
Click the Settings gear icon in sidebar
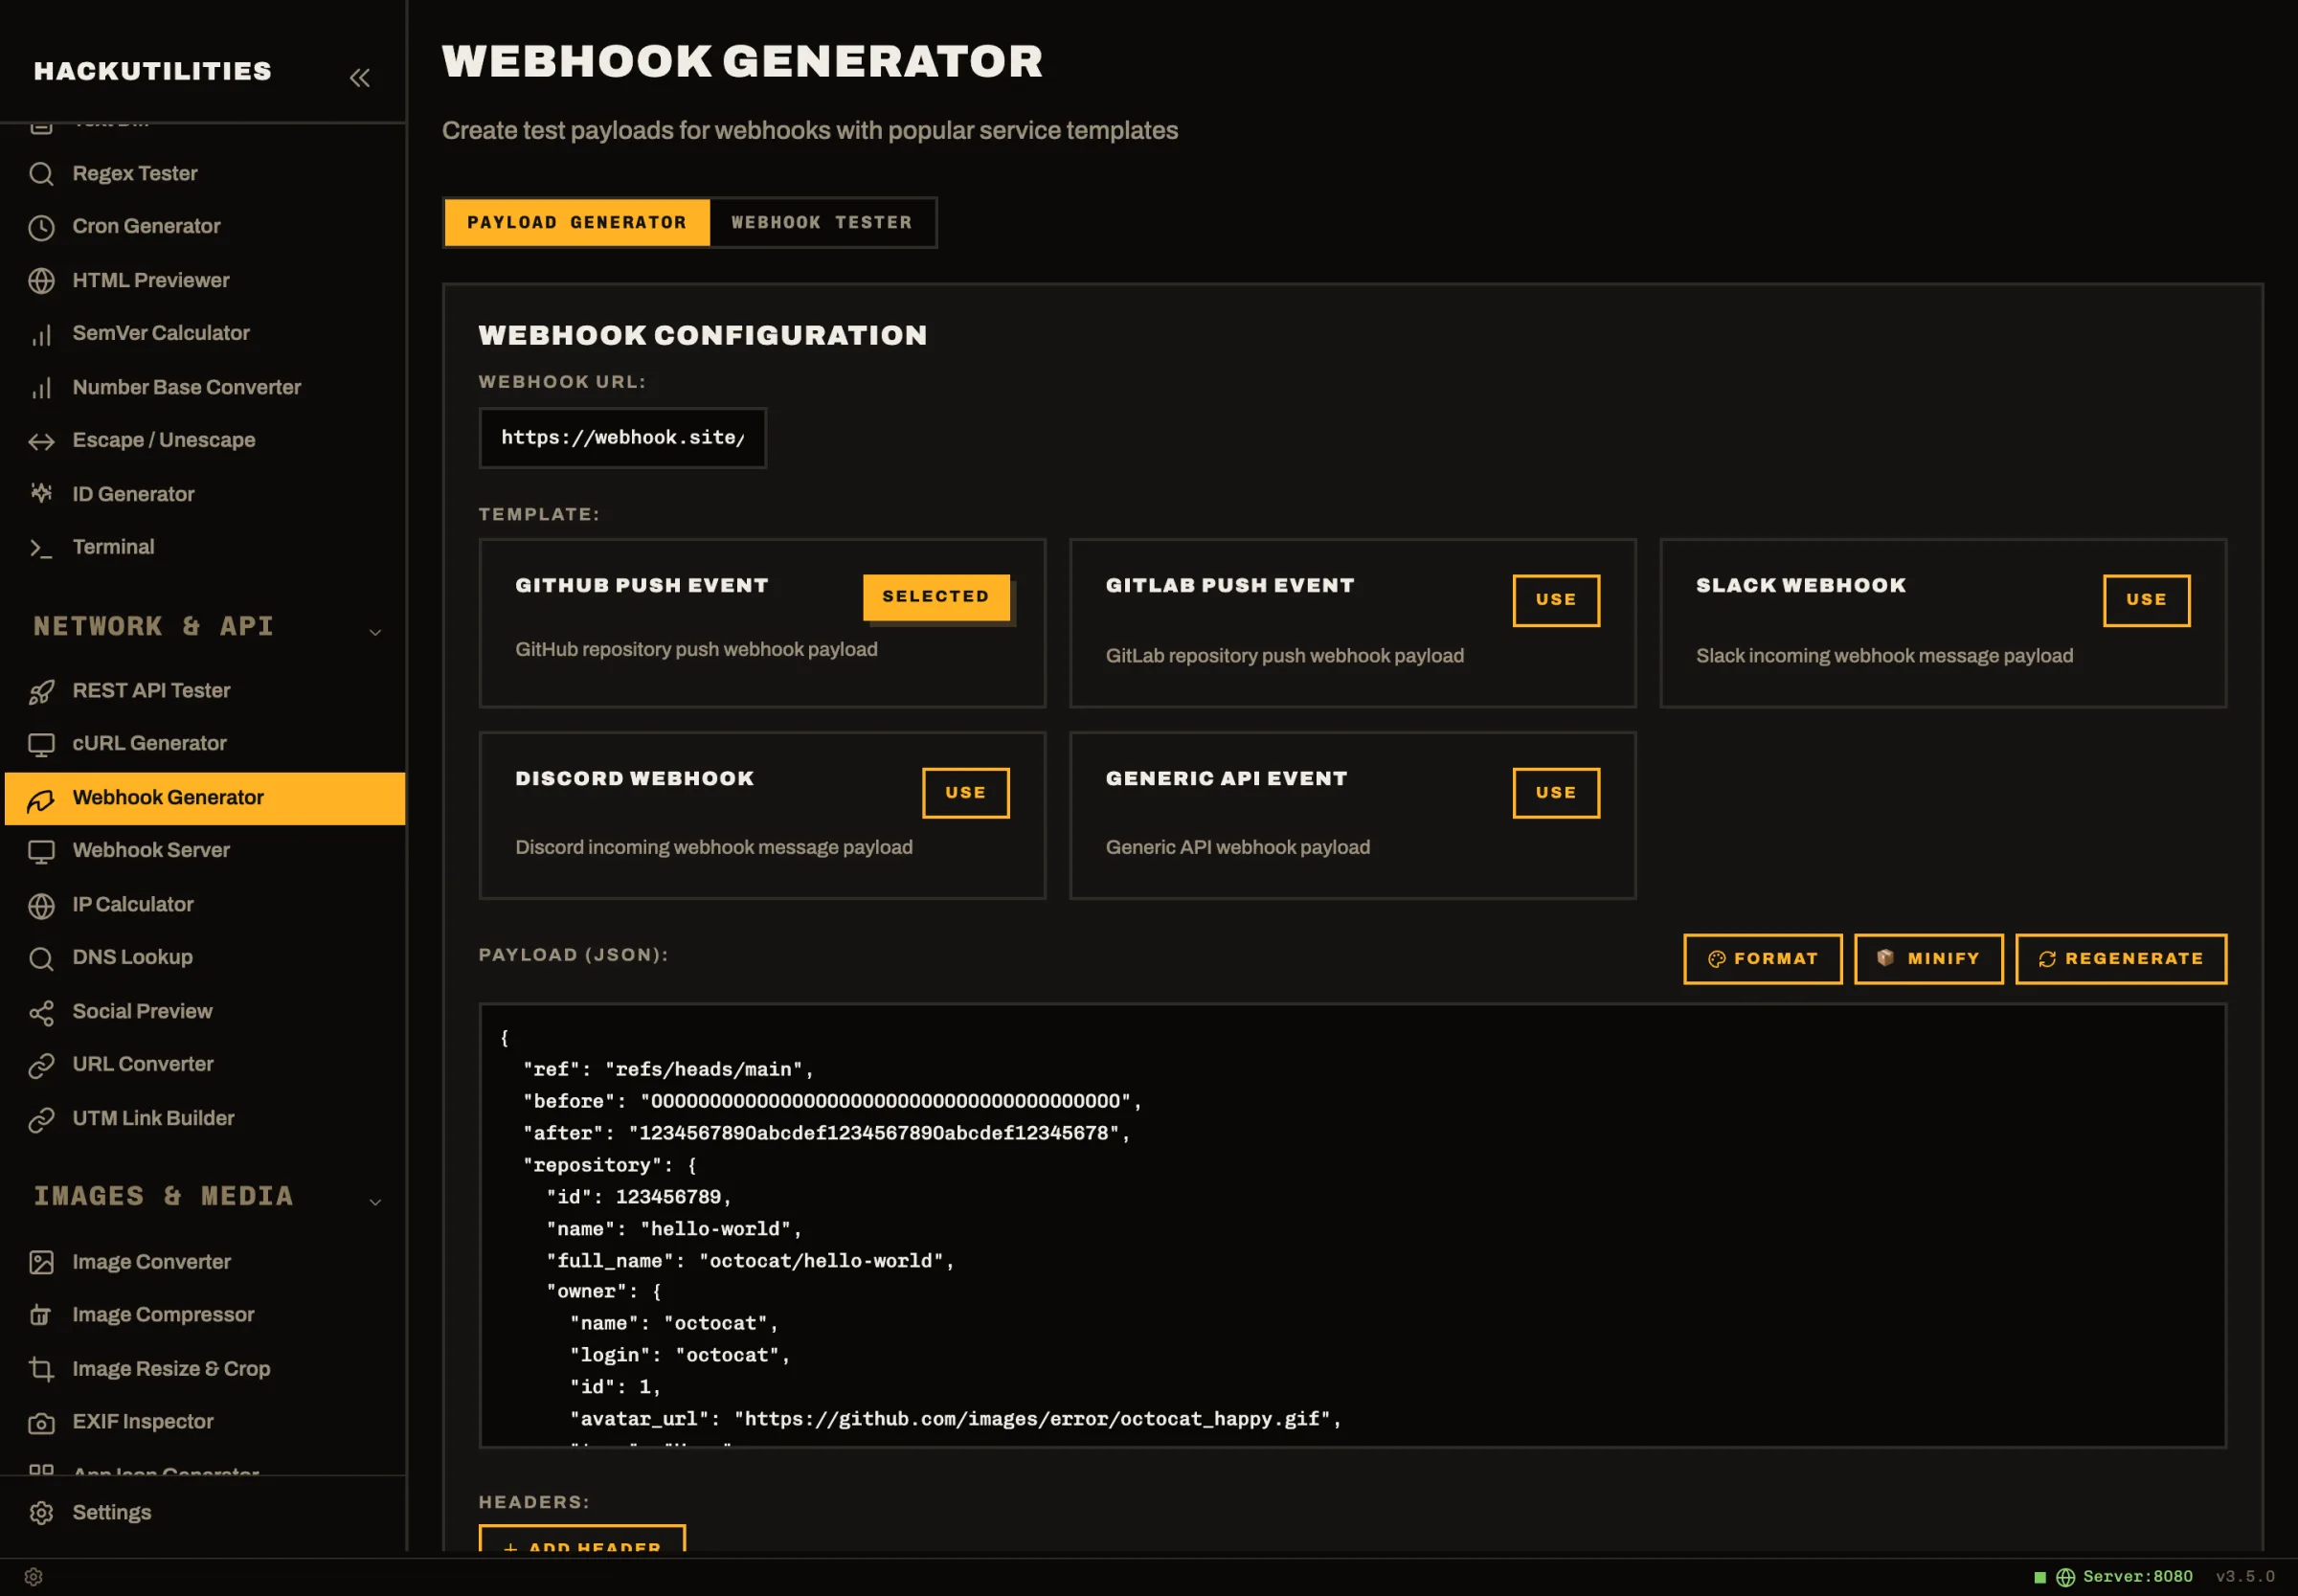coord(41,1513)
